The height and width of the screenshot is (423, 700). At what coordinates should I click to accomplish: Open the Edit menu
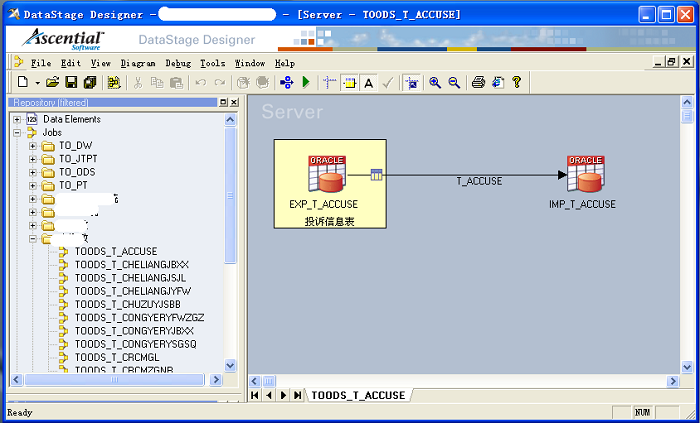(71, 63)
